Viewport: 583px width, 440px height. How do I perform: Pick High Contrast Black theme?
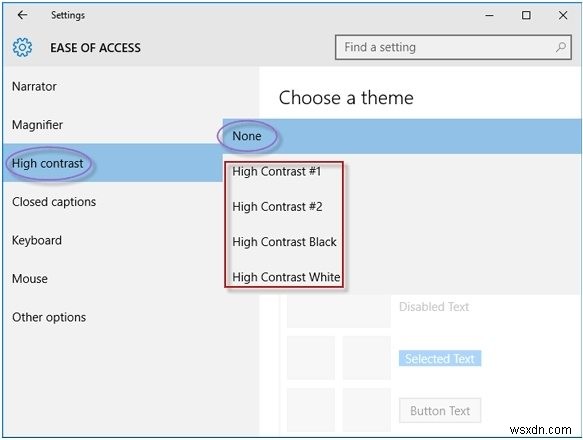(284, 242)
